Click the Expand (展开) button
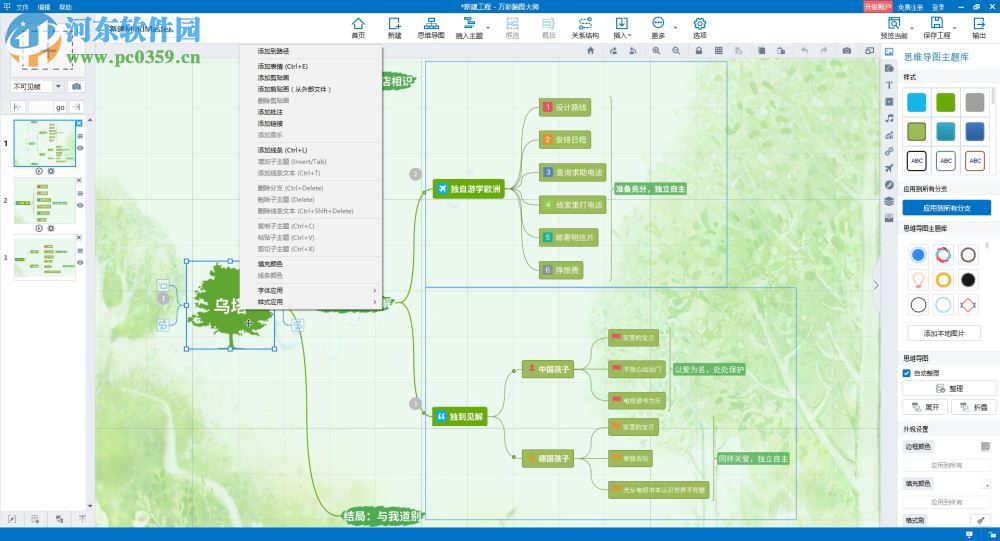 pyautogui.click(x=925, y=406)
